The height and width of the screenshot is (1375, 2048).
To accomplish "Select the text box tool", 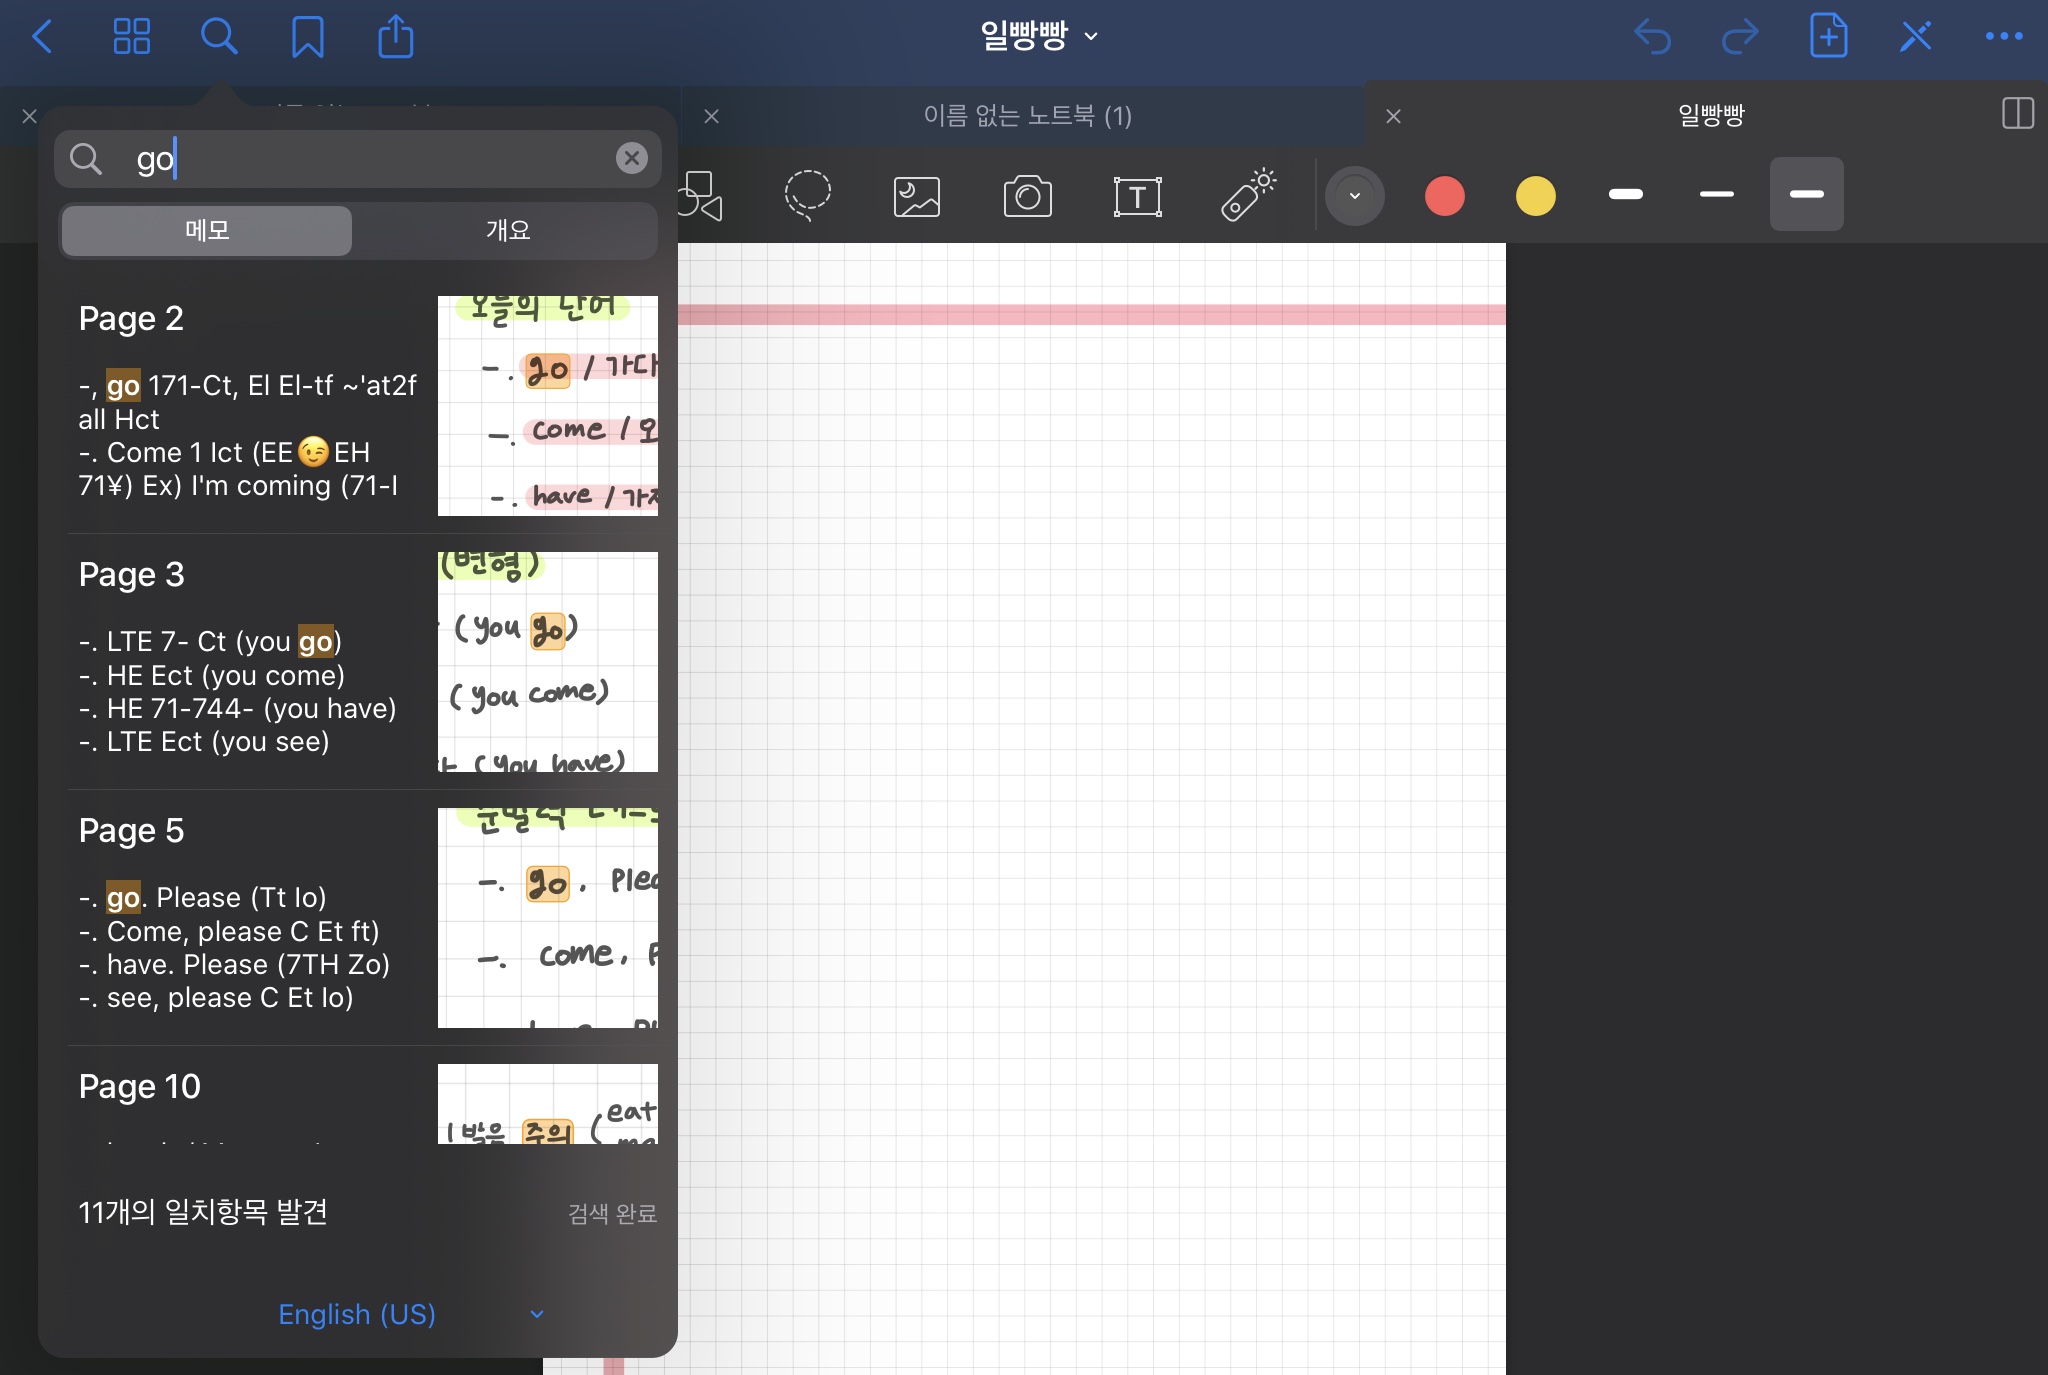I will point(1137,196).
